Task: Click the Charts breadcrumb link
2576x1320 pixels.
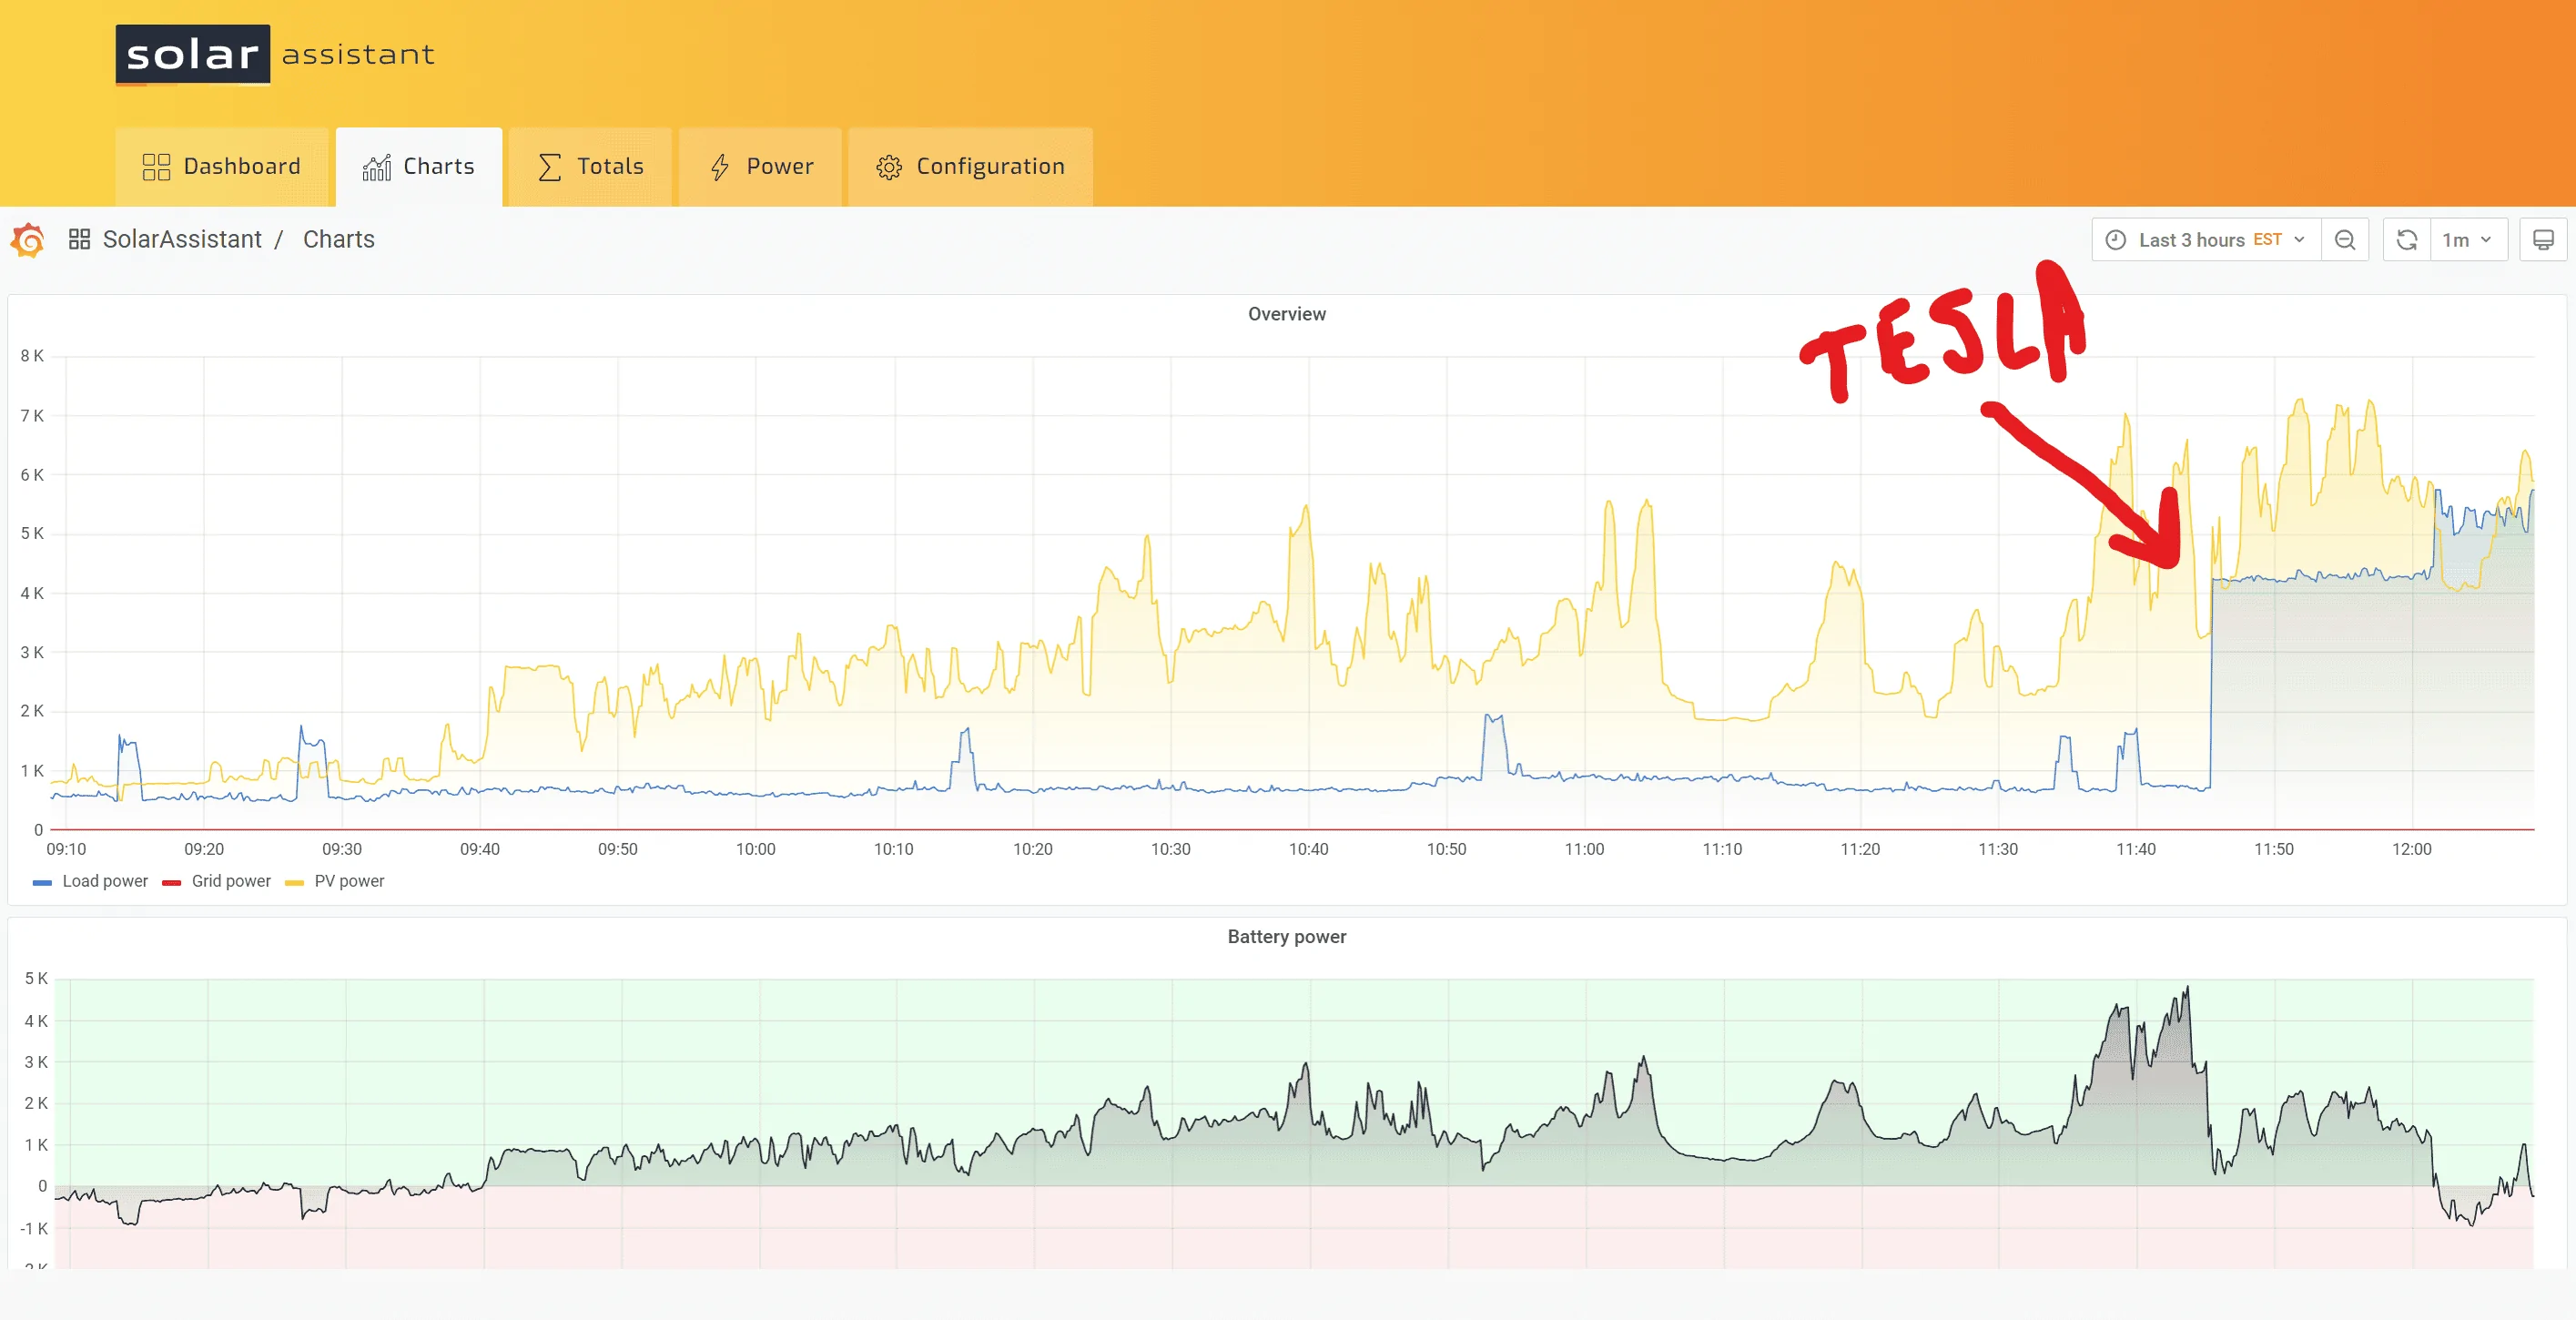Action: point(338,240)
